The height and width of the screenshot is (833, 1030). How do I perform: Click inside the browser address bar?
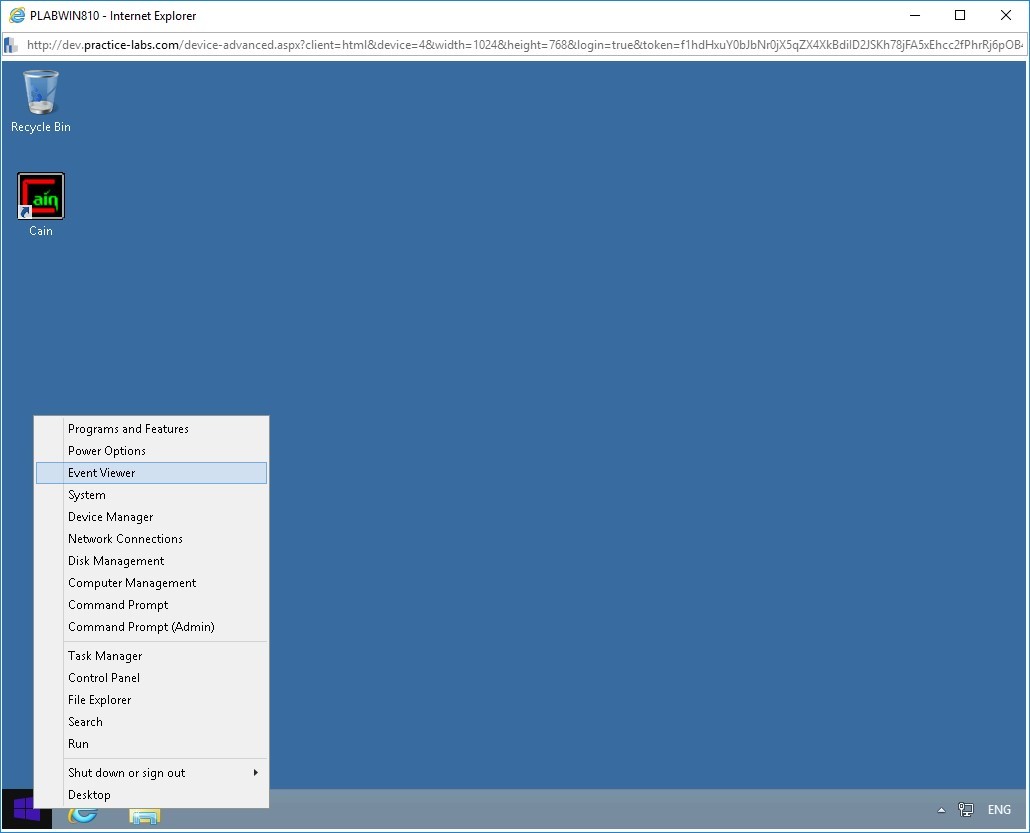click(x=400, y=45)
